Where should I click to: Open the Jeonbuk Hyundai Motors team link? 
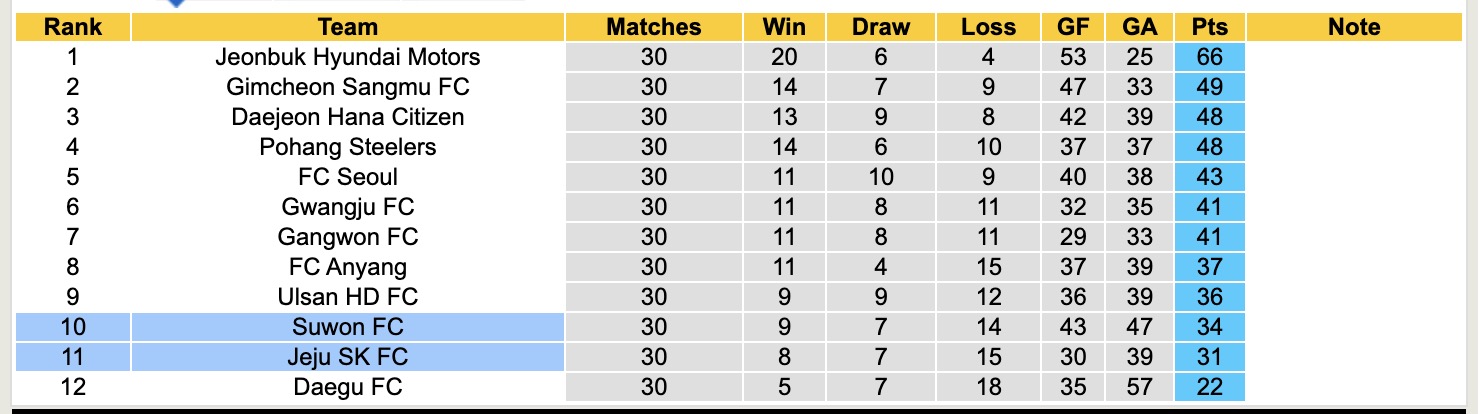pos(347,57)
